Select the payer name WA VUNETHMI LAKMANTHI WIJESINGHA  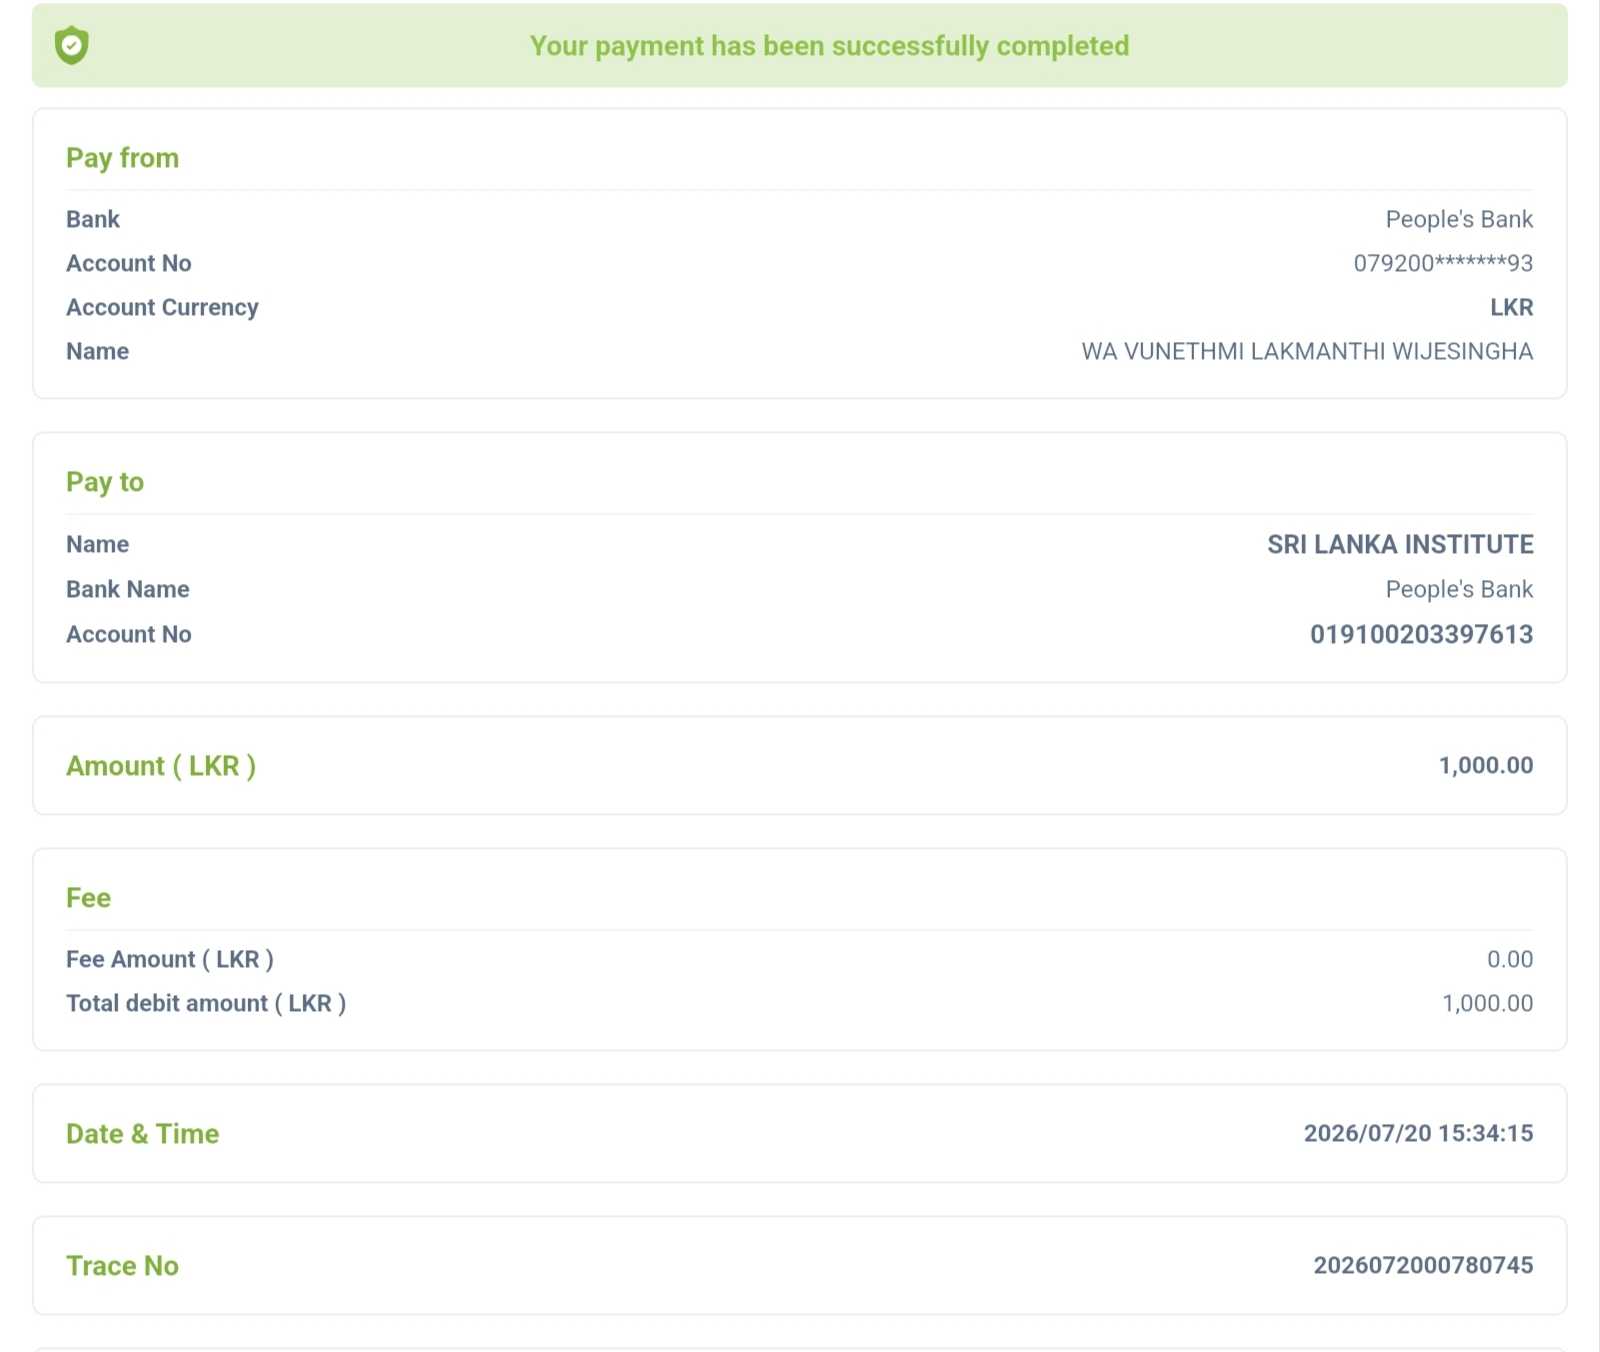(1306, 351)
